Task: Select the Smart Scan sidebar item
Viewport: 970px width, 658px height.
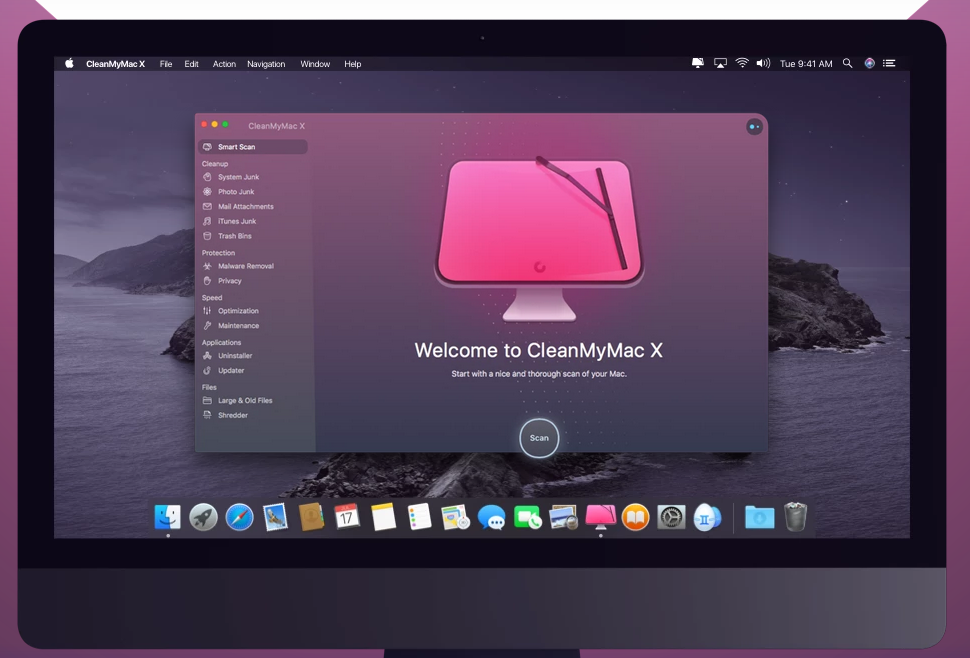Action: pos(237,147)
